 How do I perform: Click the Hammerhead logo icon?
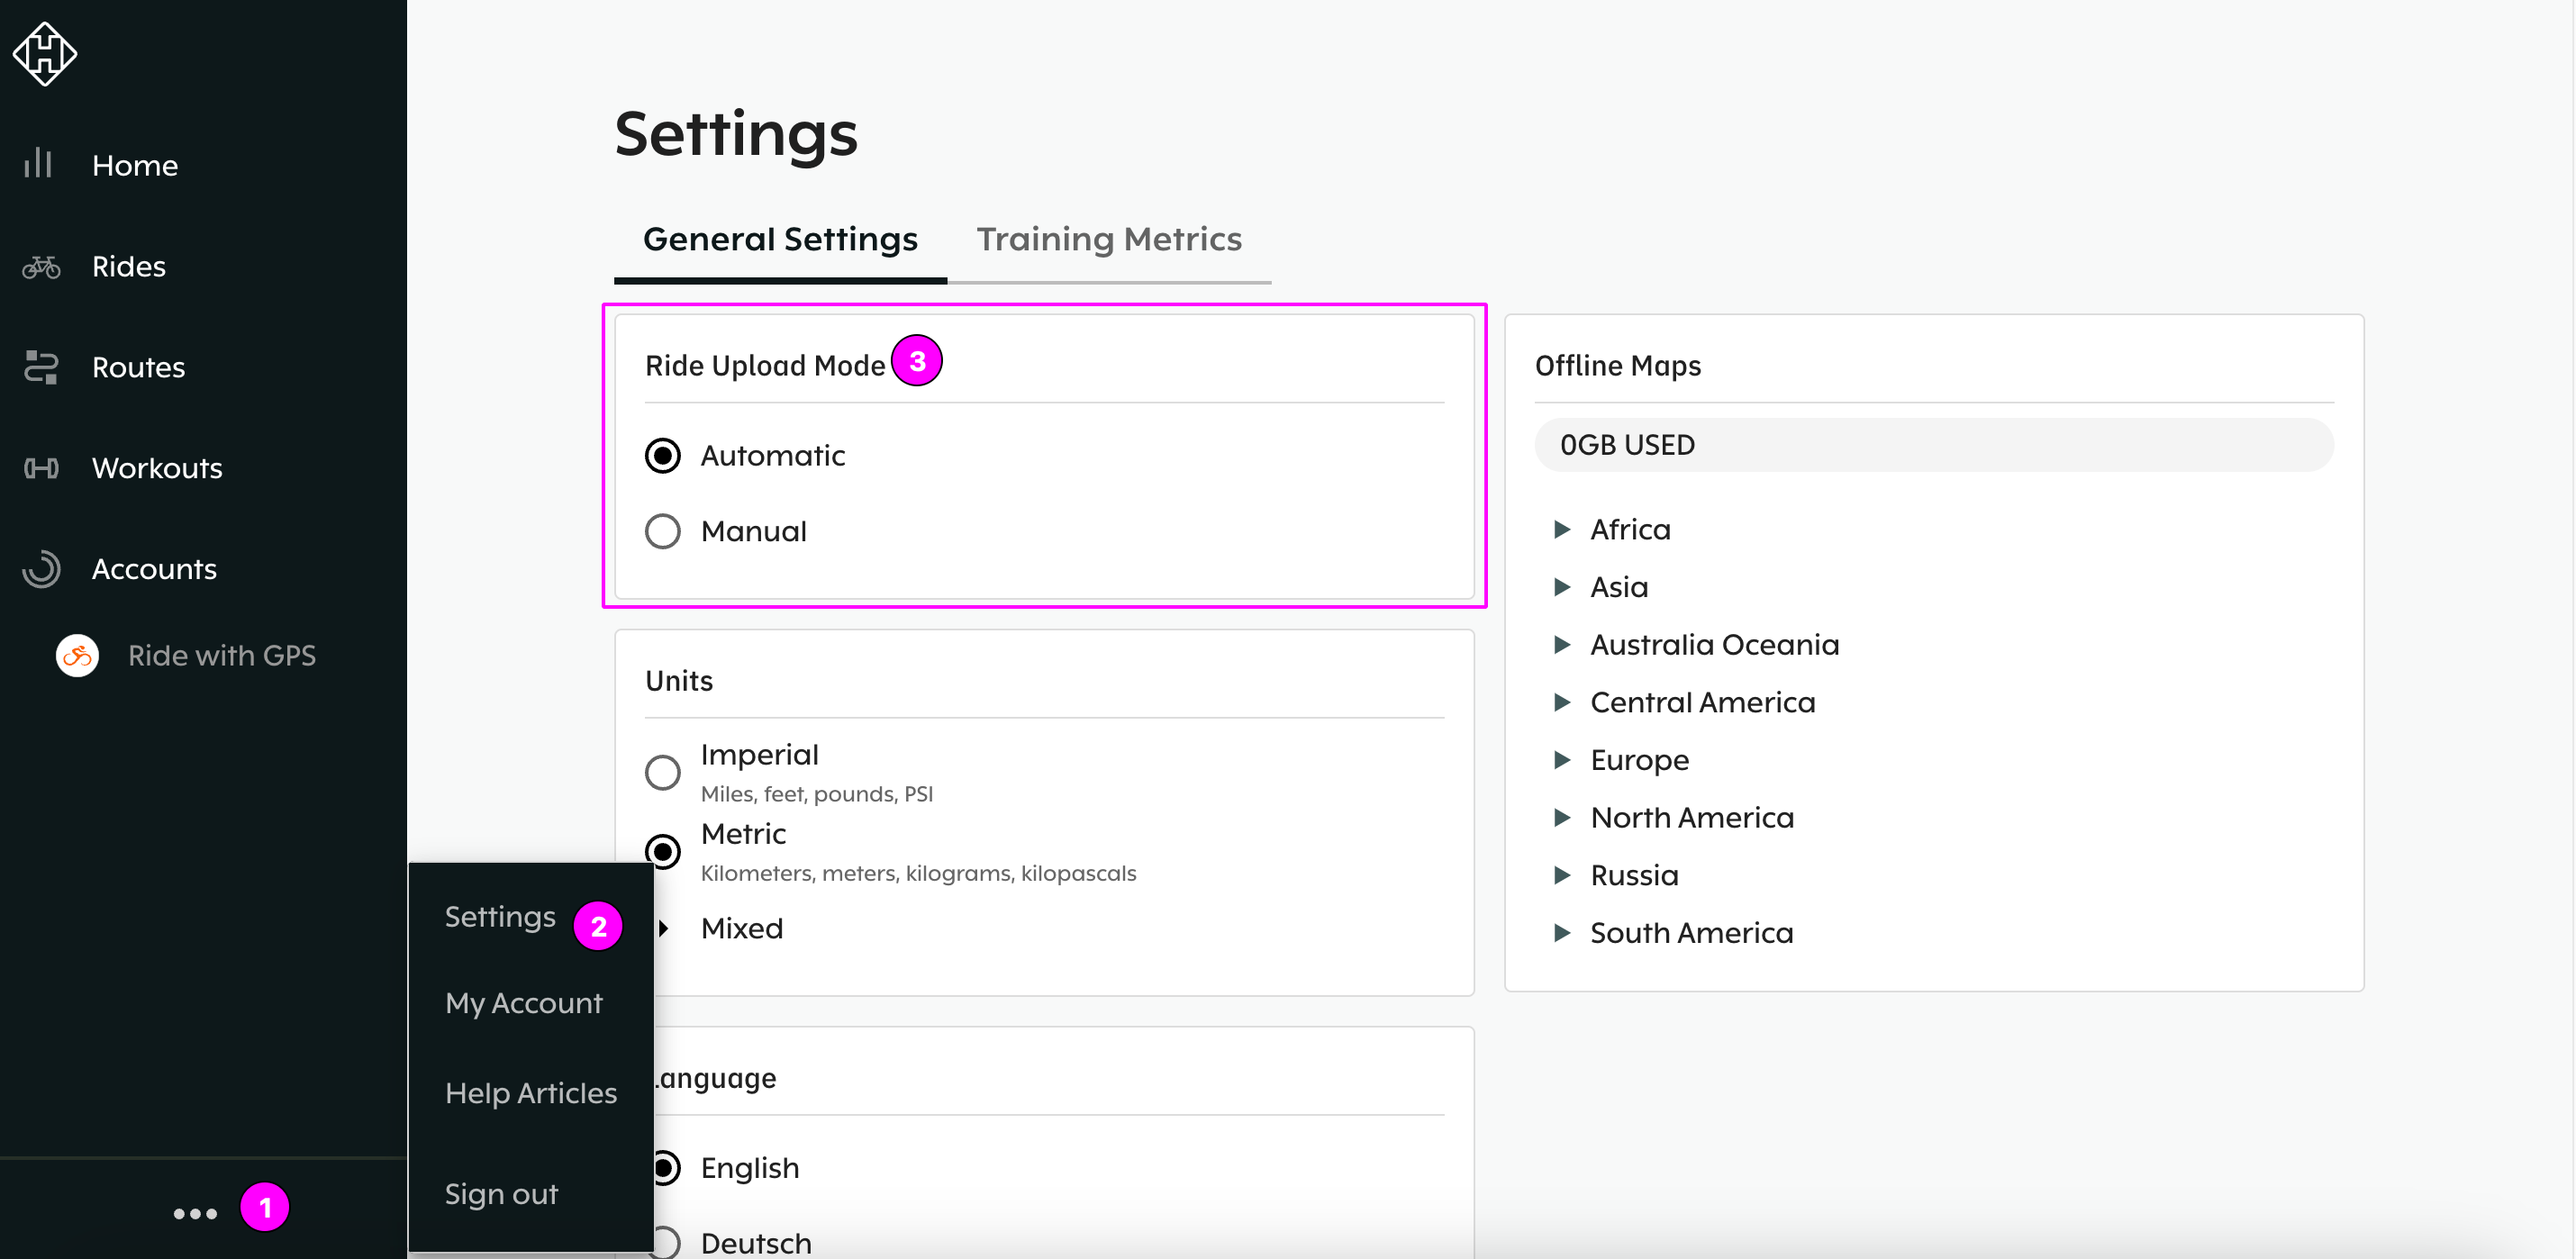(44, 53)
